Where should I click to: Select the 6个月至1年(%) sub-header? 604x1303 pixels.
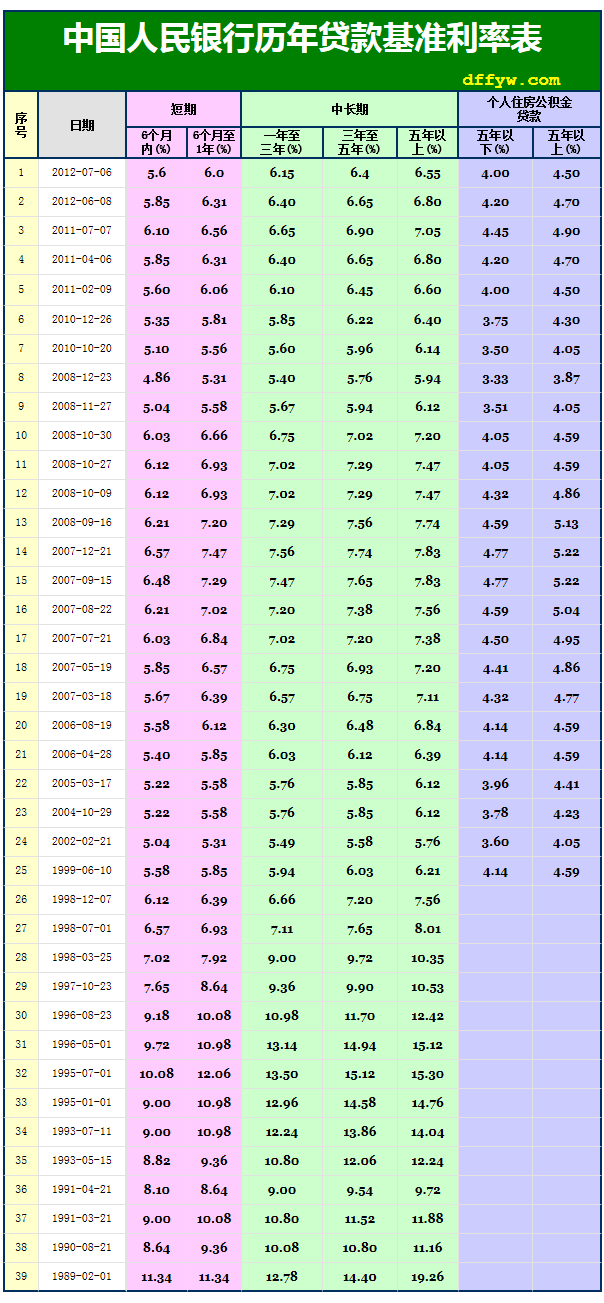[x=214, y=142]
